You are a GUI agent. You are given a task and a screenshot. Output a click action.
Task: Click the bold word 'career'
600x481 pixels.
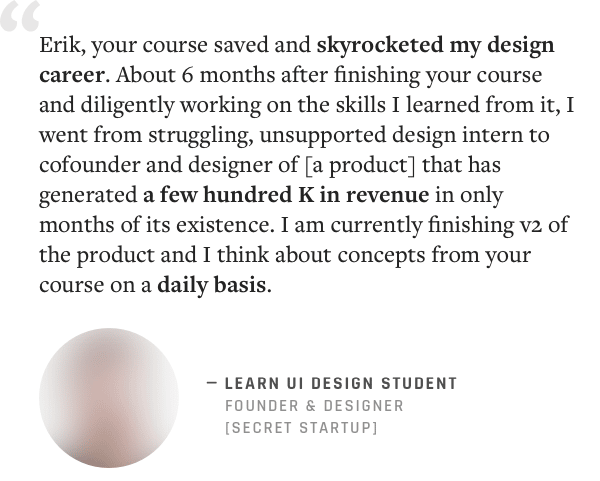72,75
